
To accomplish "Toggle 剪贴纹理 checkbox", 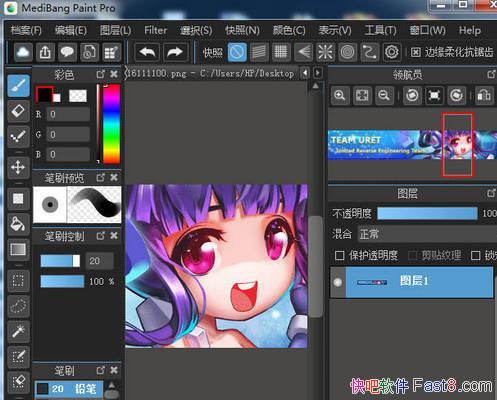I will click(x=413, y=255).
